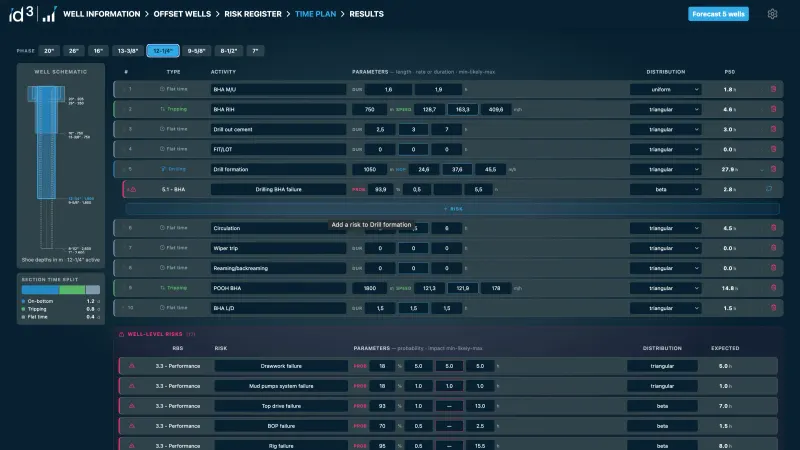This screenshot has height=450, width=800.
Task: Click the Flat time clock icon on BHA M/U
Action: (x=162, y=89)
